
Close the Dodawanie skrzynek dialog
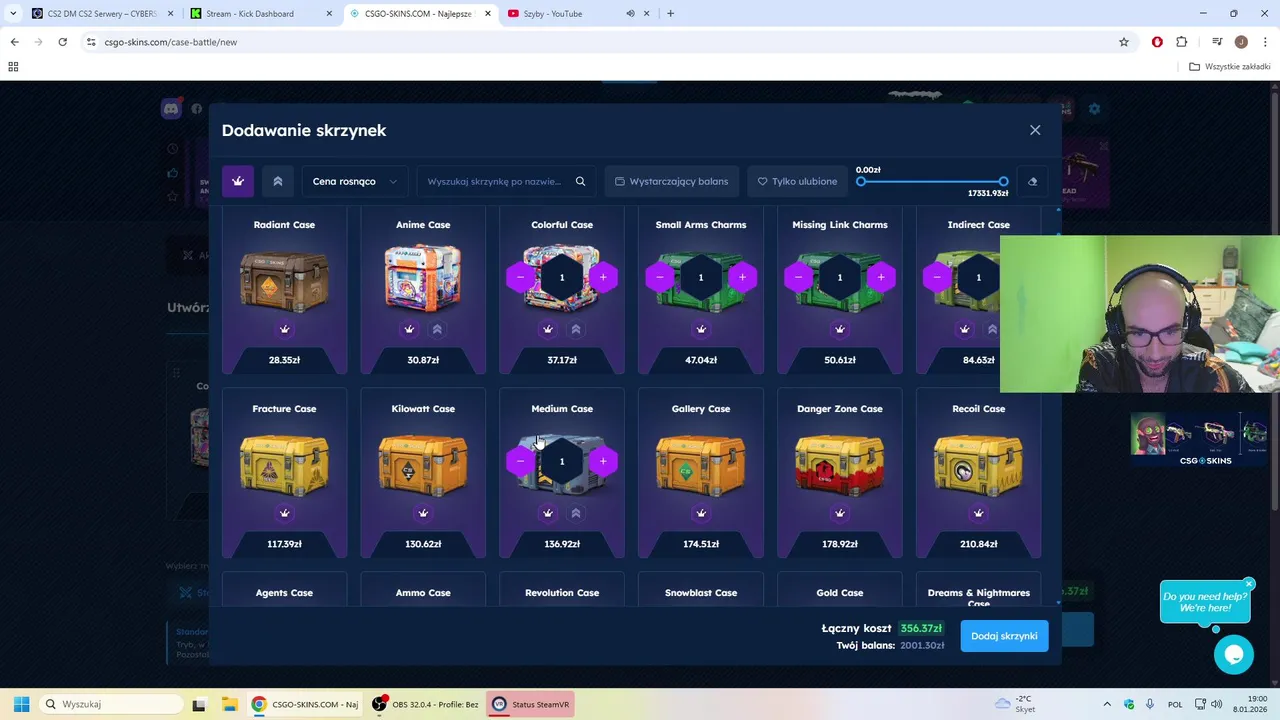1035,130
